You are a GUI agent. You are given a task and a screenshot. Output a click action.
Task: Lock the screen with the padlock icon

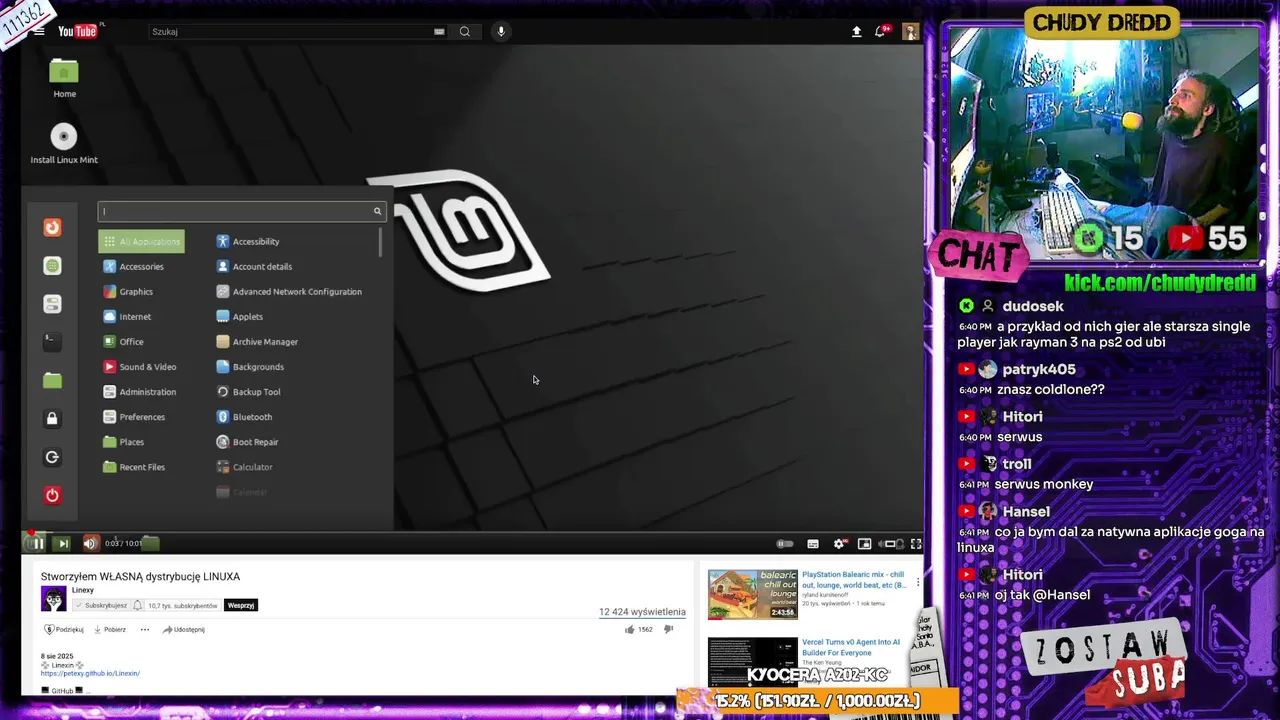coord(52,419)
